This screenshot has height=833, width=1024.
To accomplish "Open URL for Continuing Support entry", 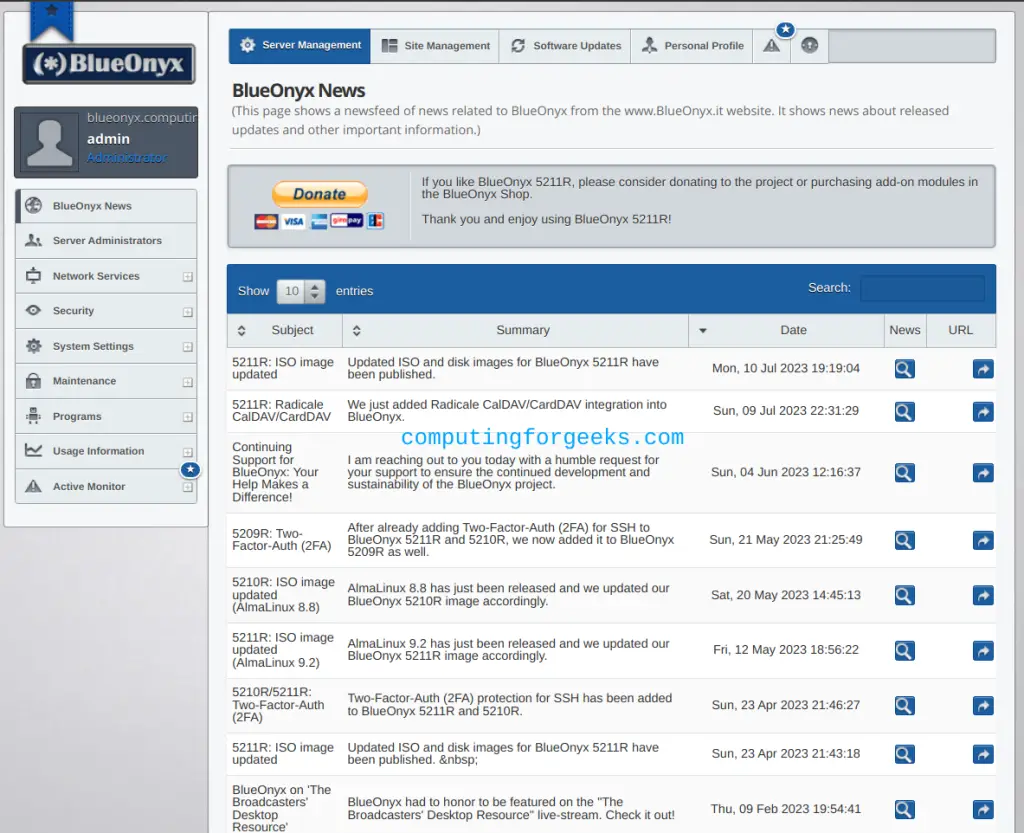I will click(x=983, y=473).
